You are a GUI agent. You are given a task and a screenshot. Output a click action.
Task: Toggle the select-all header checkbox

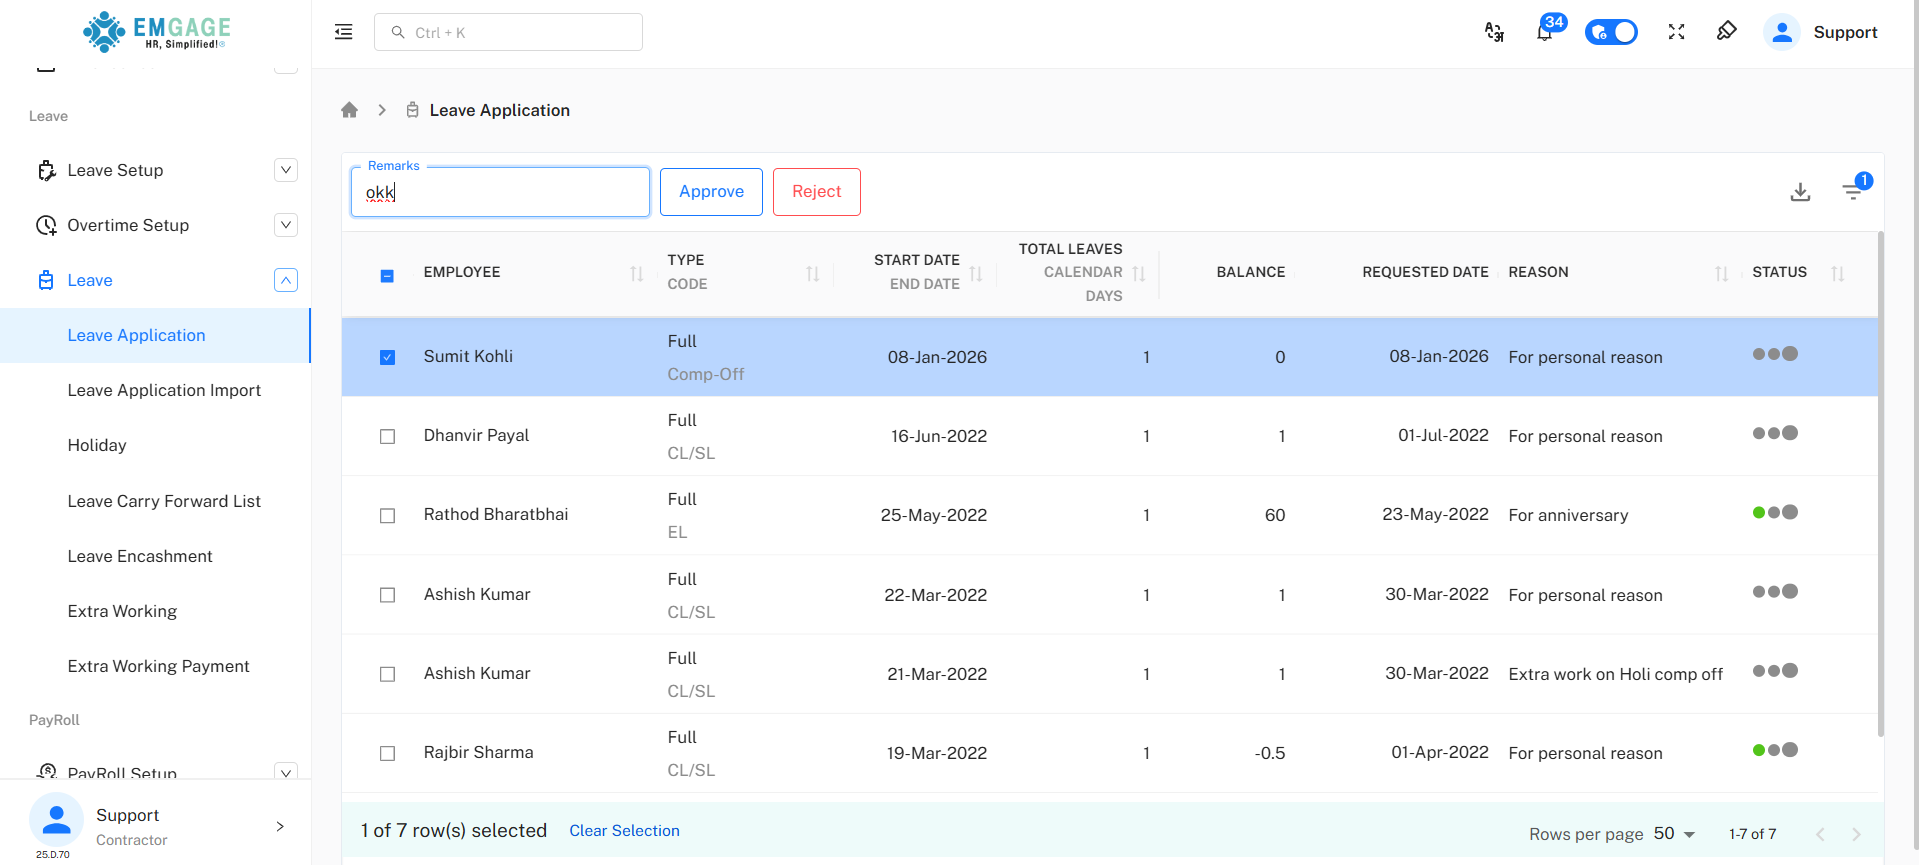(x=388, y=276)
